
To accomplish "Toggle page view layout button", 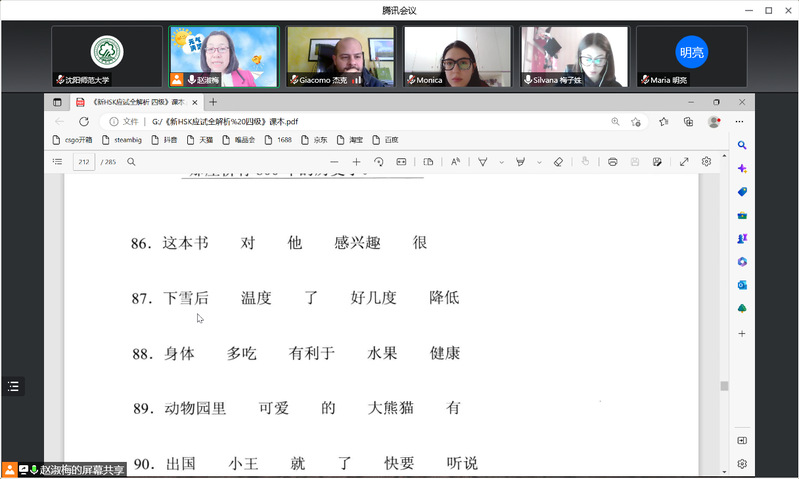I will pos(428,162).
